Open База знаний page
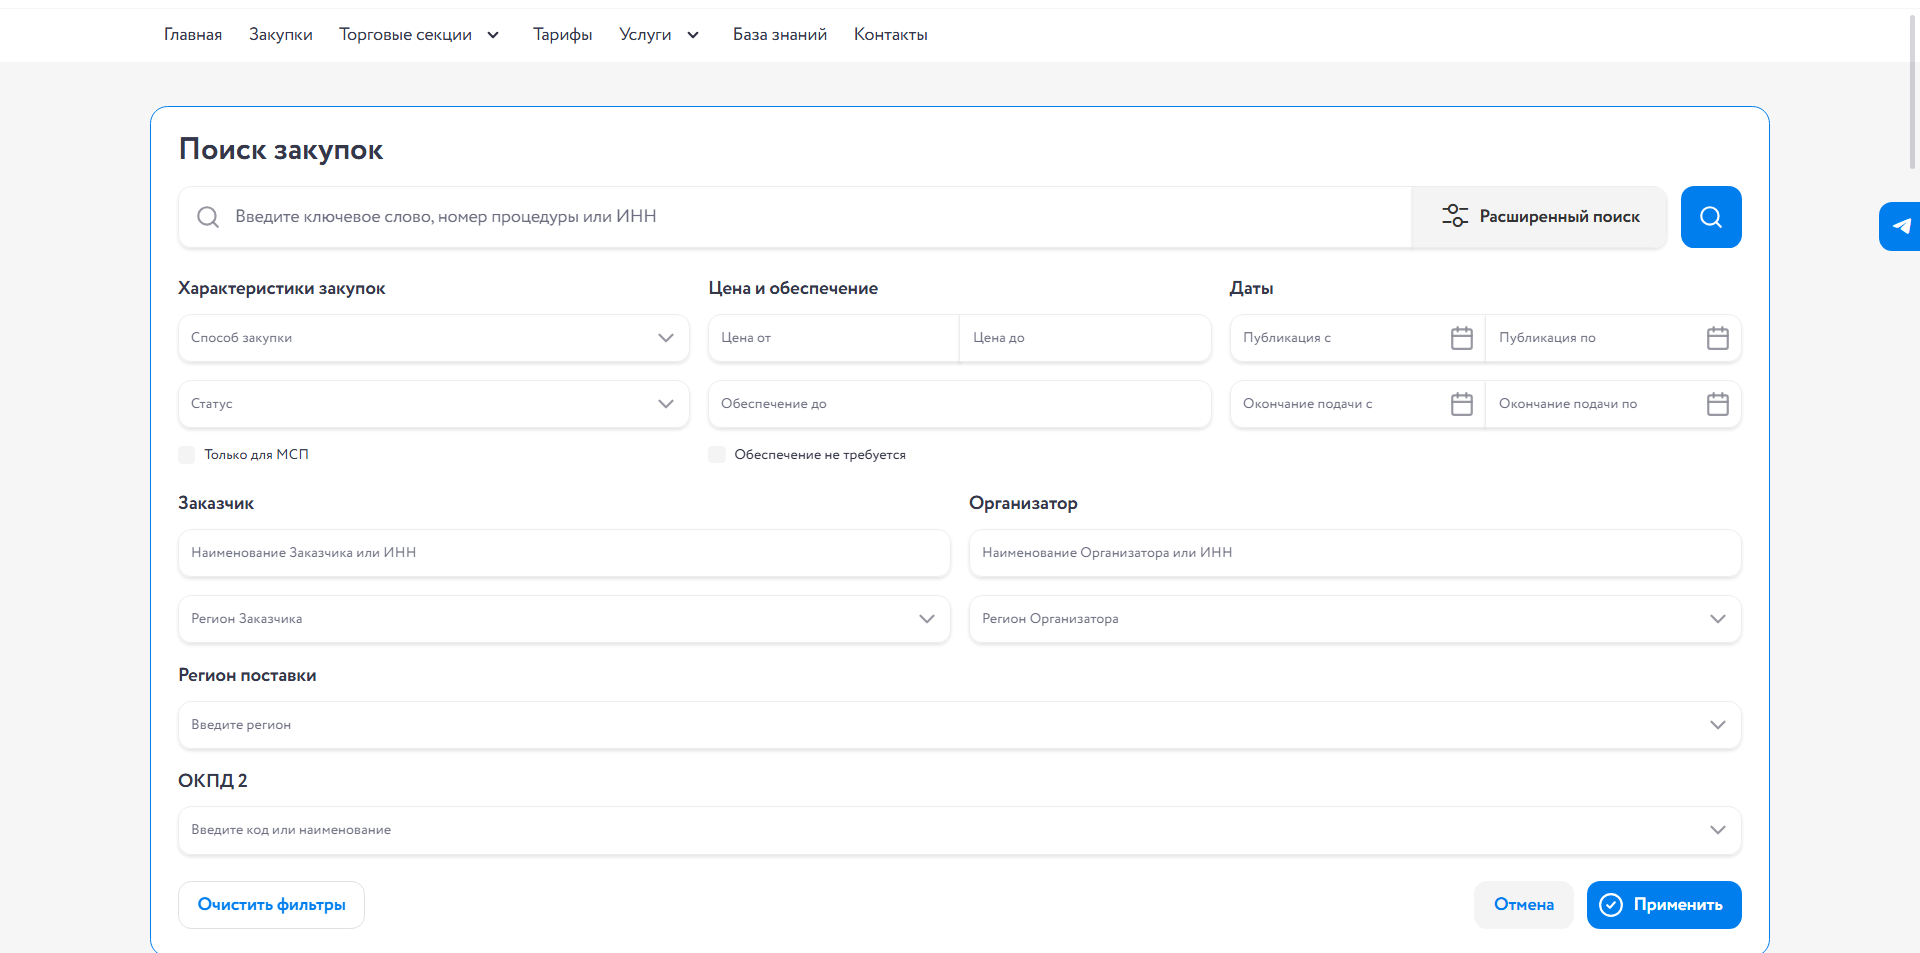The image size is (1920, 953). click(780, 35)
